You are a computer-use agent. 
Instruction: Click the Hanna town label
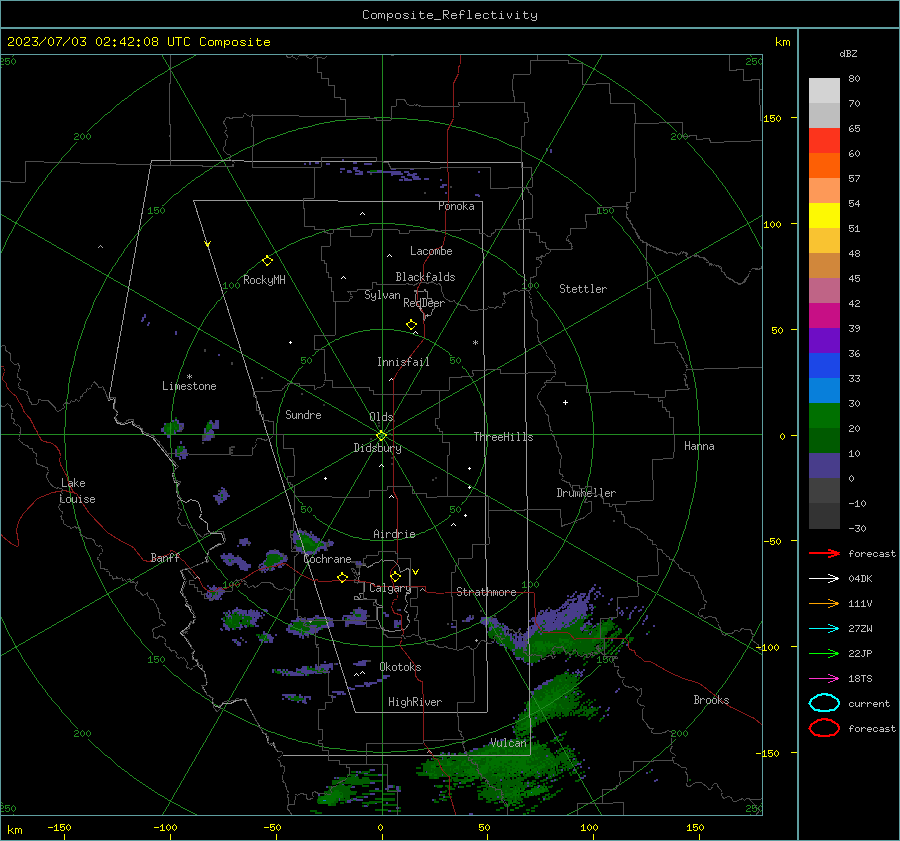tap(699, 446)
